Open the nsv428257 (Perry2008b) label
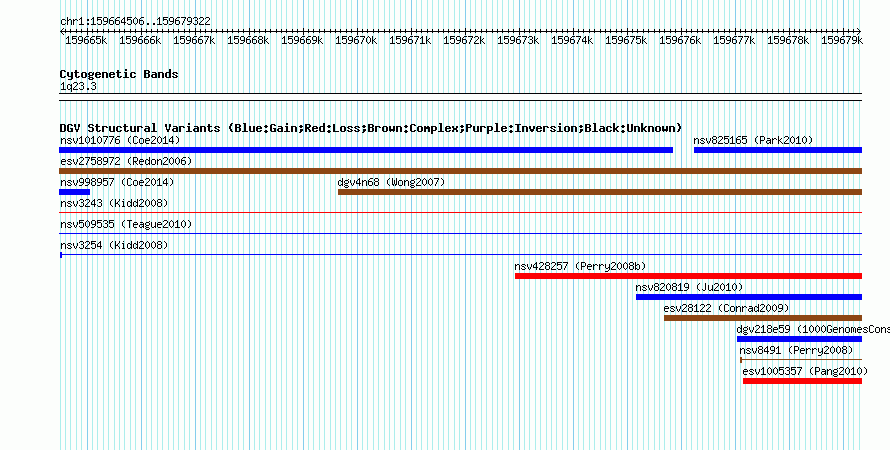The height and width of the screenshot is (450, 890). 581,266
